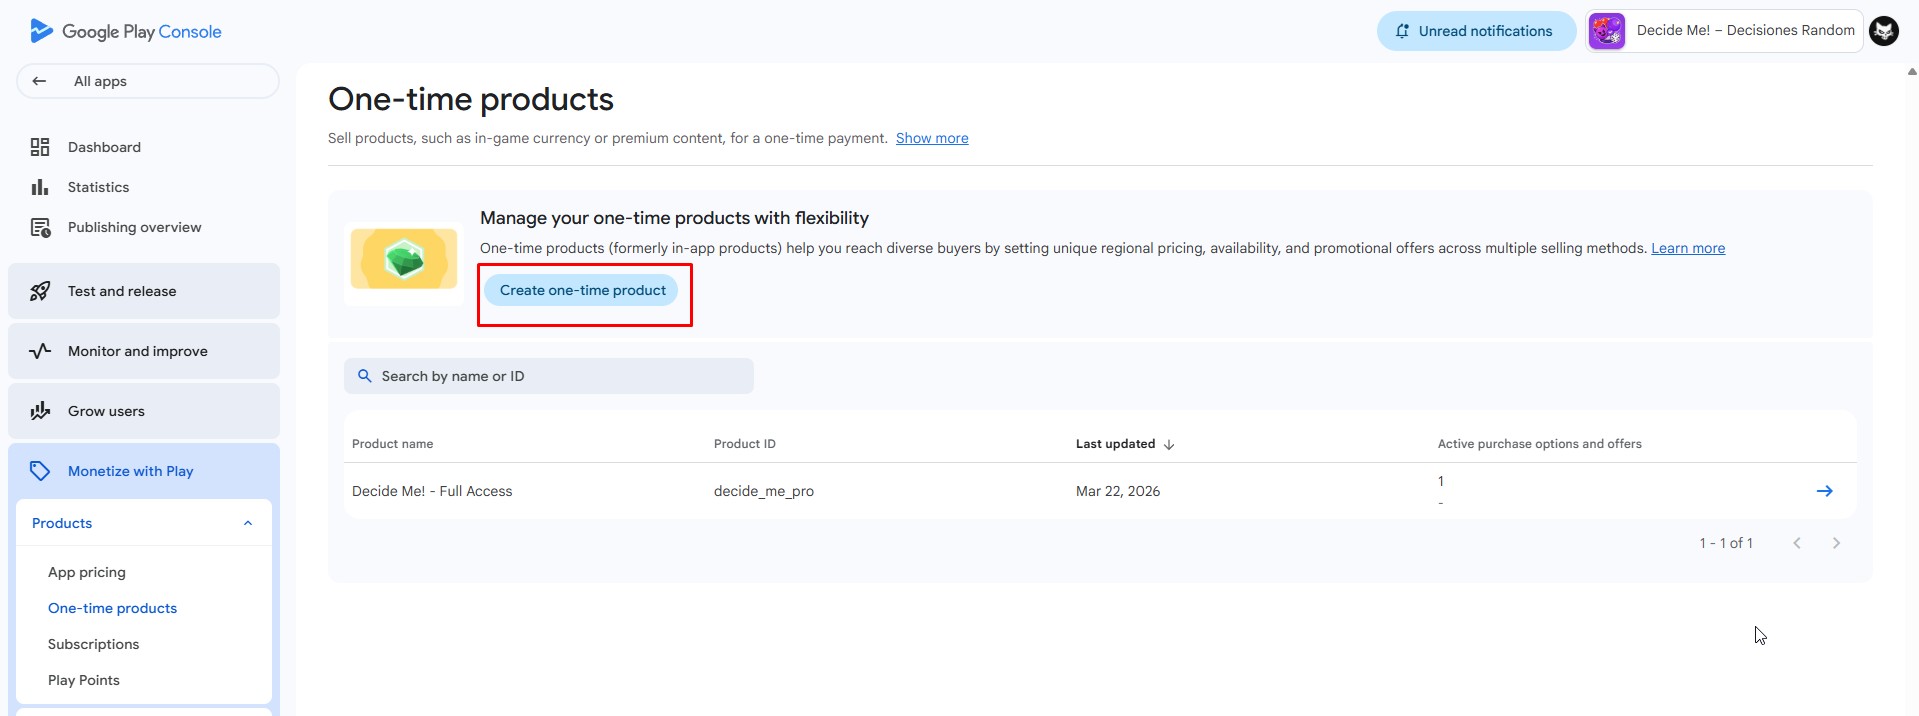
Task: Open the Unread notifications button
Action: [1476, 31]
